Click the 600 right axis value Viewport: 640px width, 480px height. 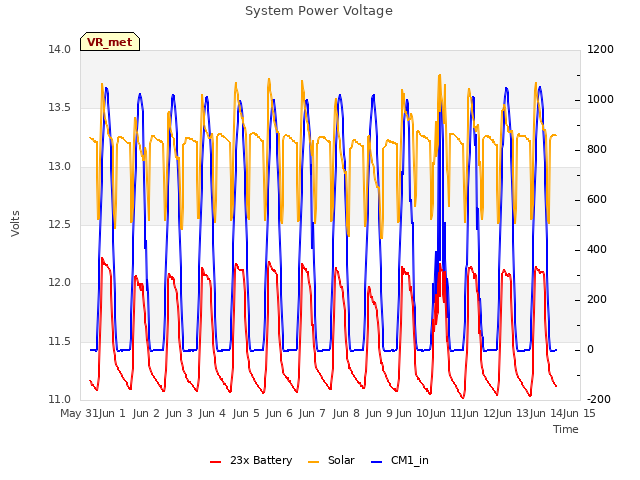pos(597,200)
